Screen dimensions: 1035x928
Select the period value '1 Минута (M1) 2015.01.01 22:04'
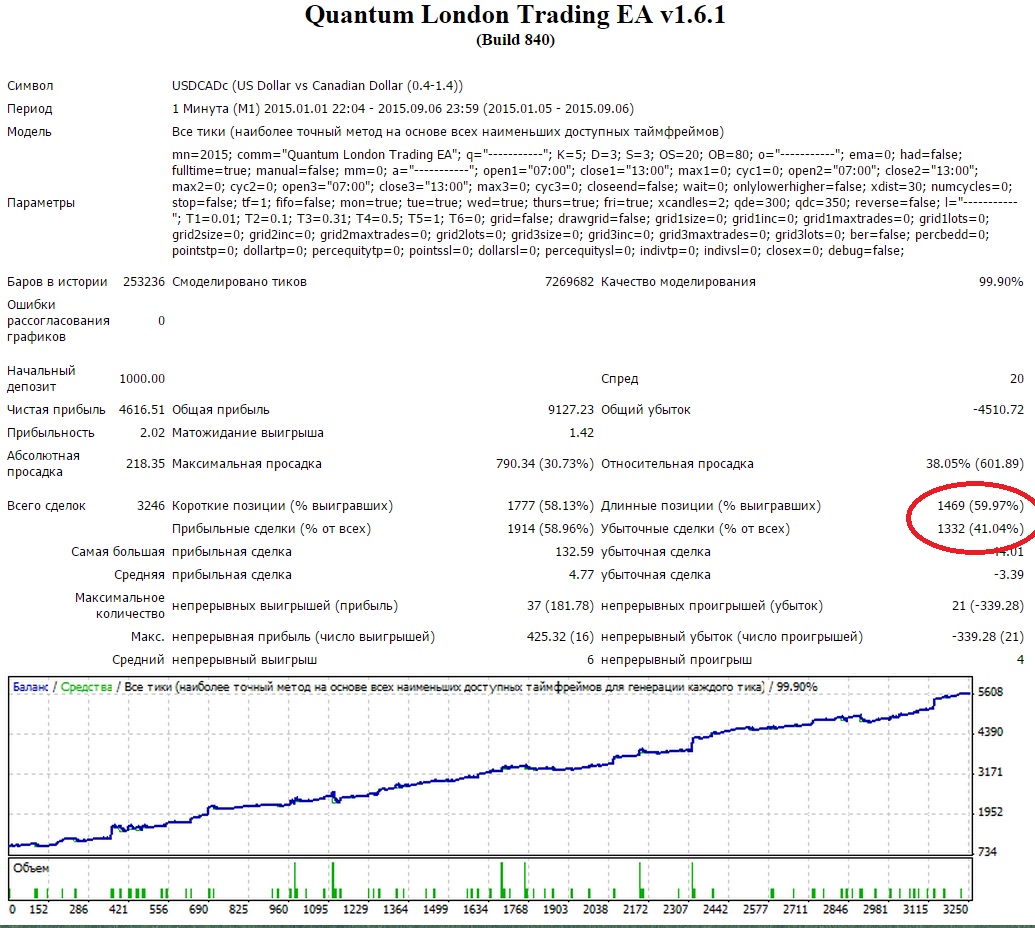point(269,109)
